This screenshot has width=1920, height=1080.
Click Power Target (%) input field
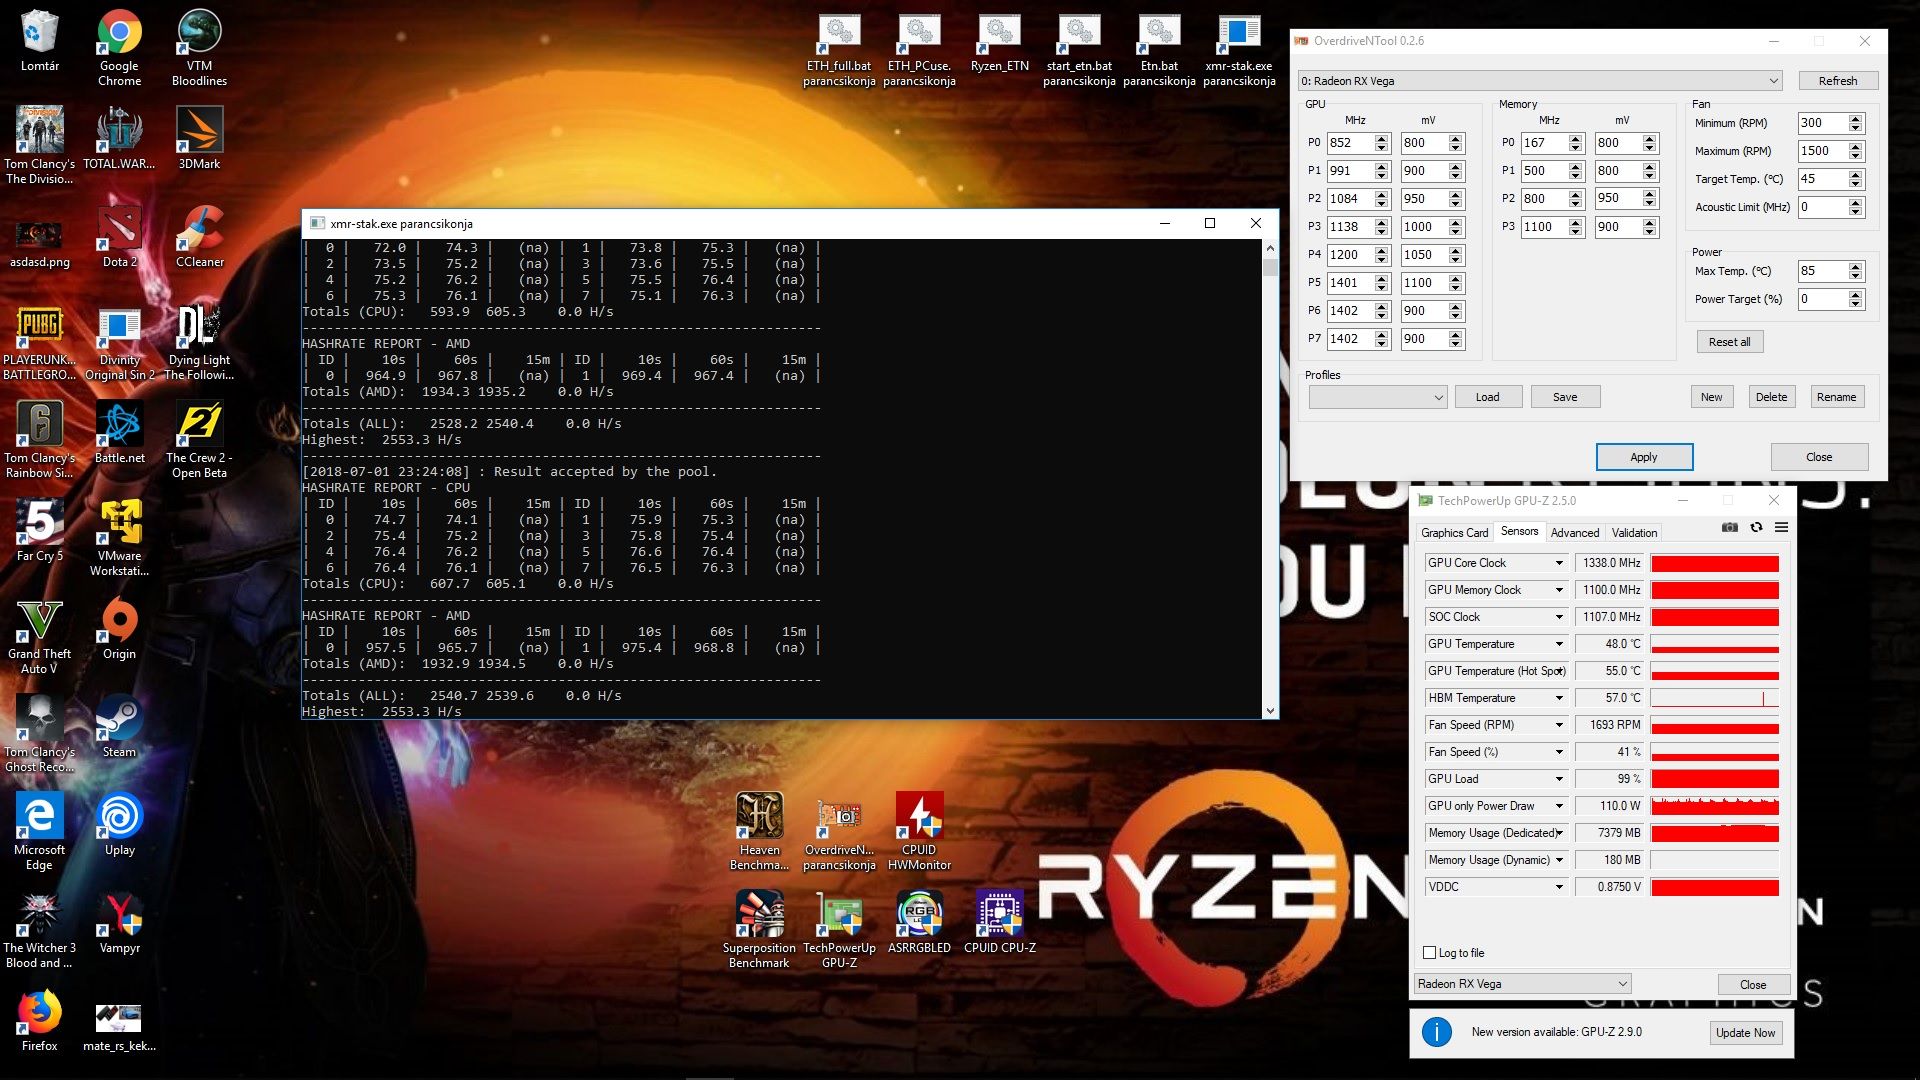(1821, 299)
